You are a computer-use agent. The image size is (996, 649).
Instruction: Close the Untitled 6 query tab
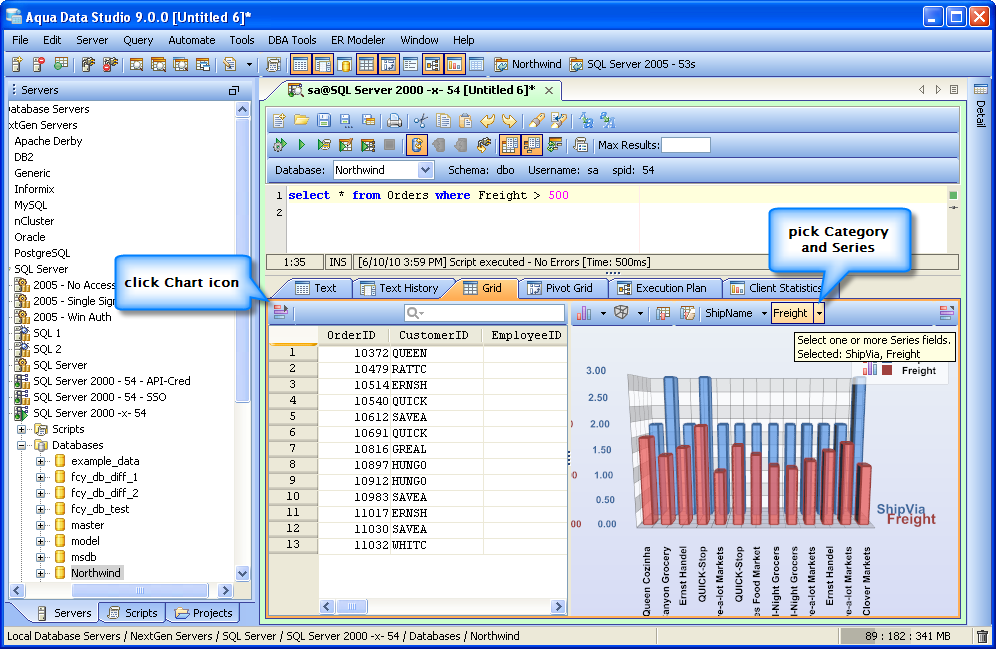pos(549,91)
